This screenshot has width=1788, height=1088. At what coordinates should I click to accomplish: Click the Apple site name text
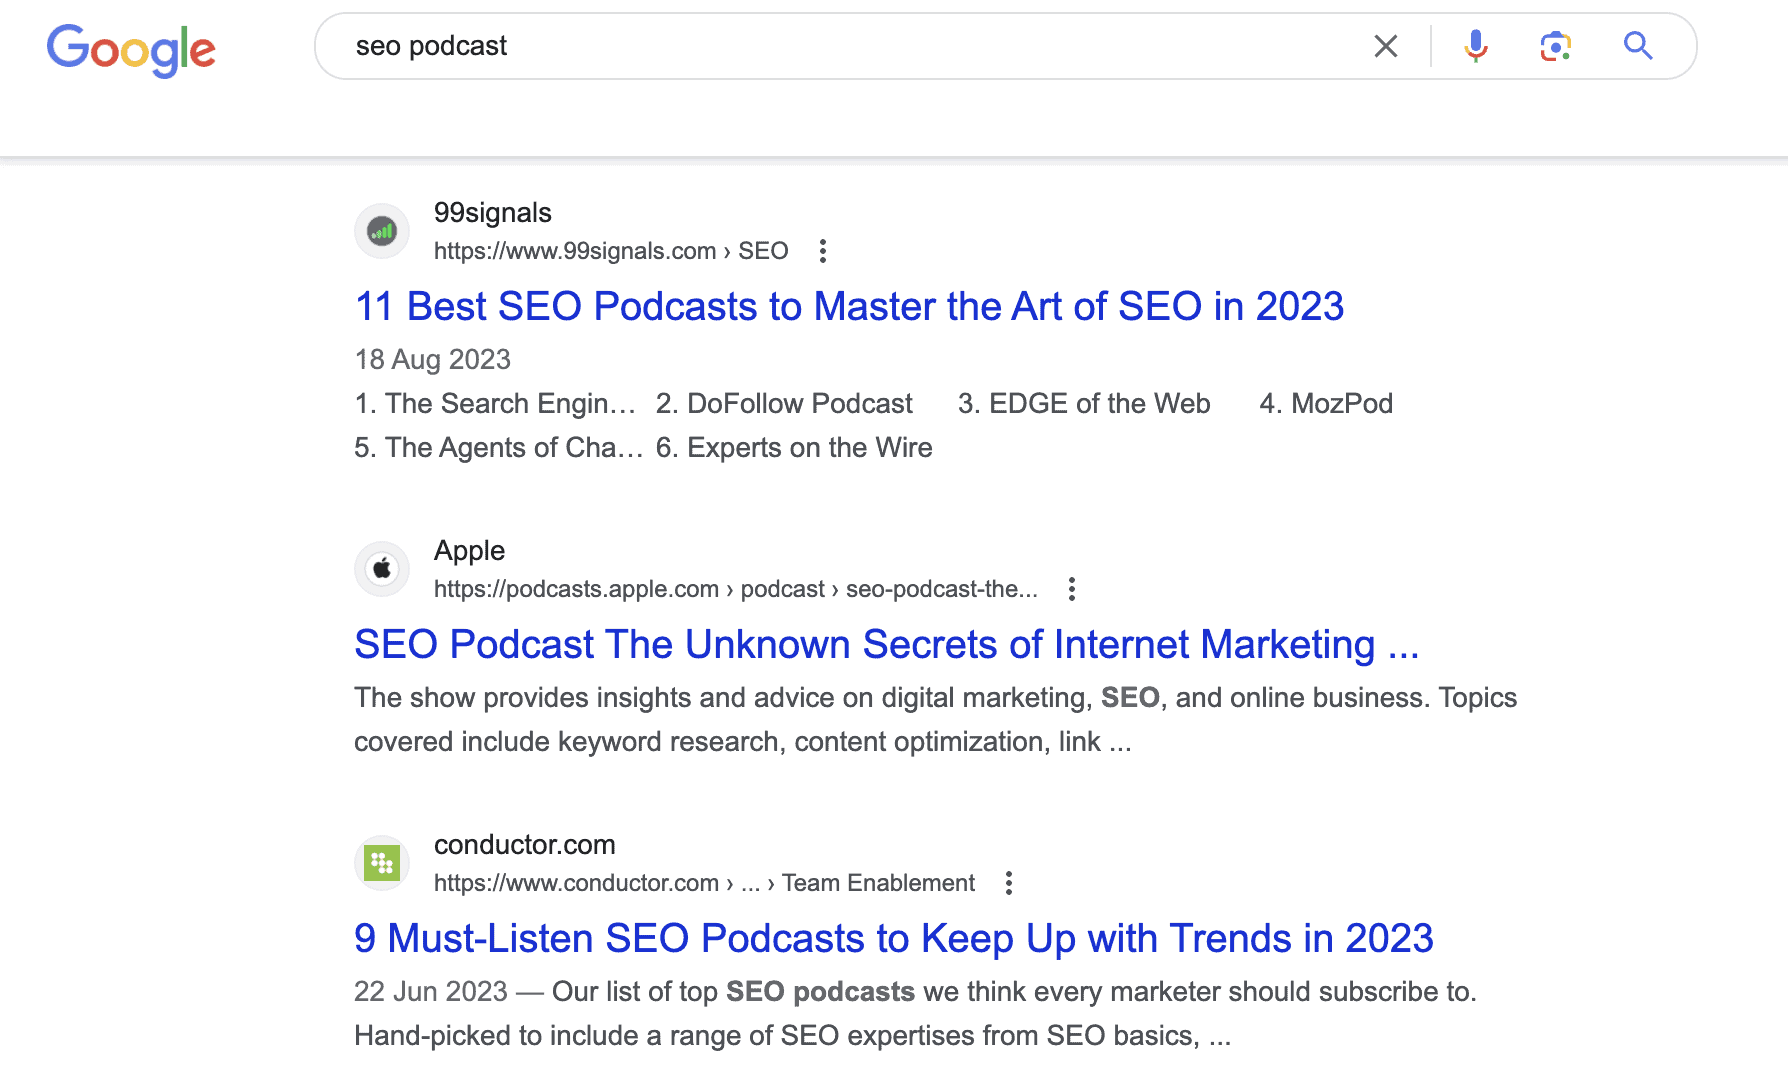pyautogui.click(x=469, y=550)
